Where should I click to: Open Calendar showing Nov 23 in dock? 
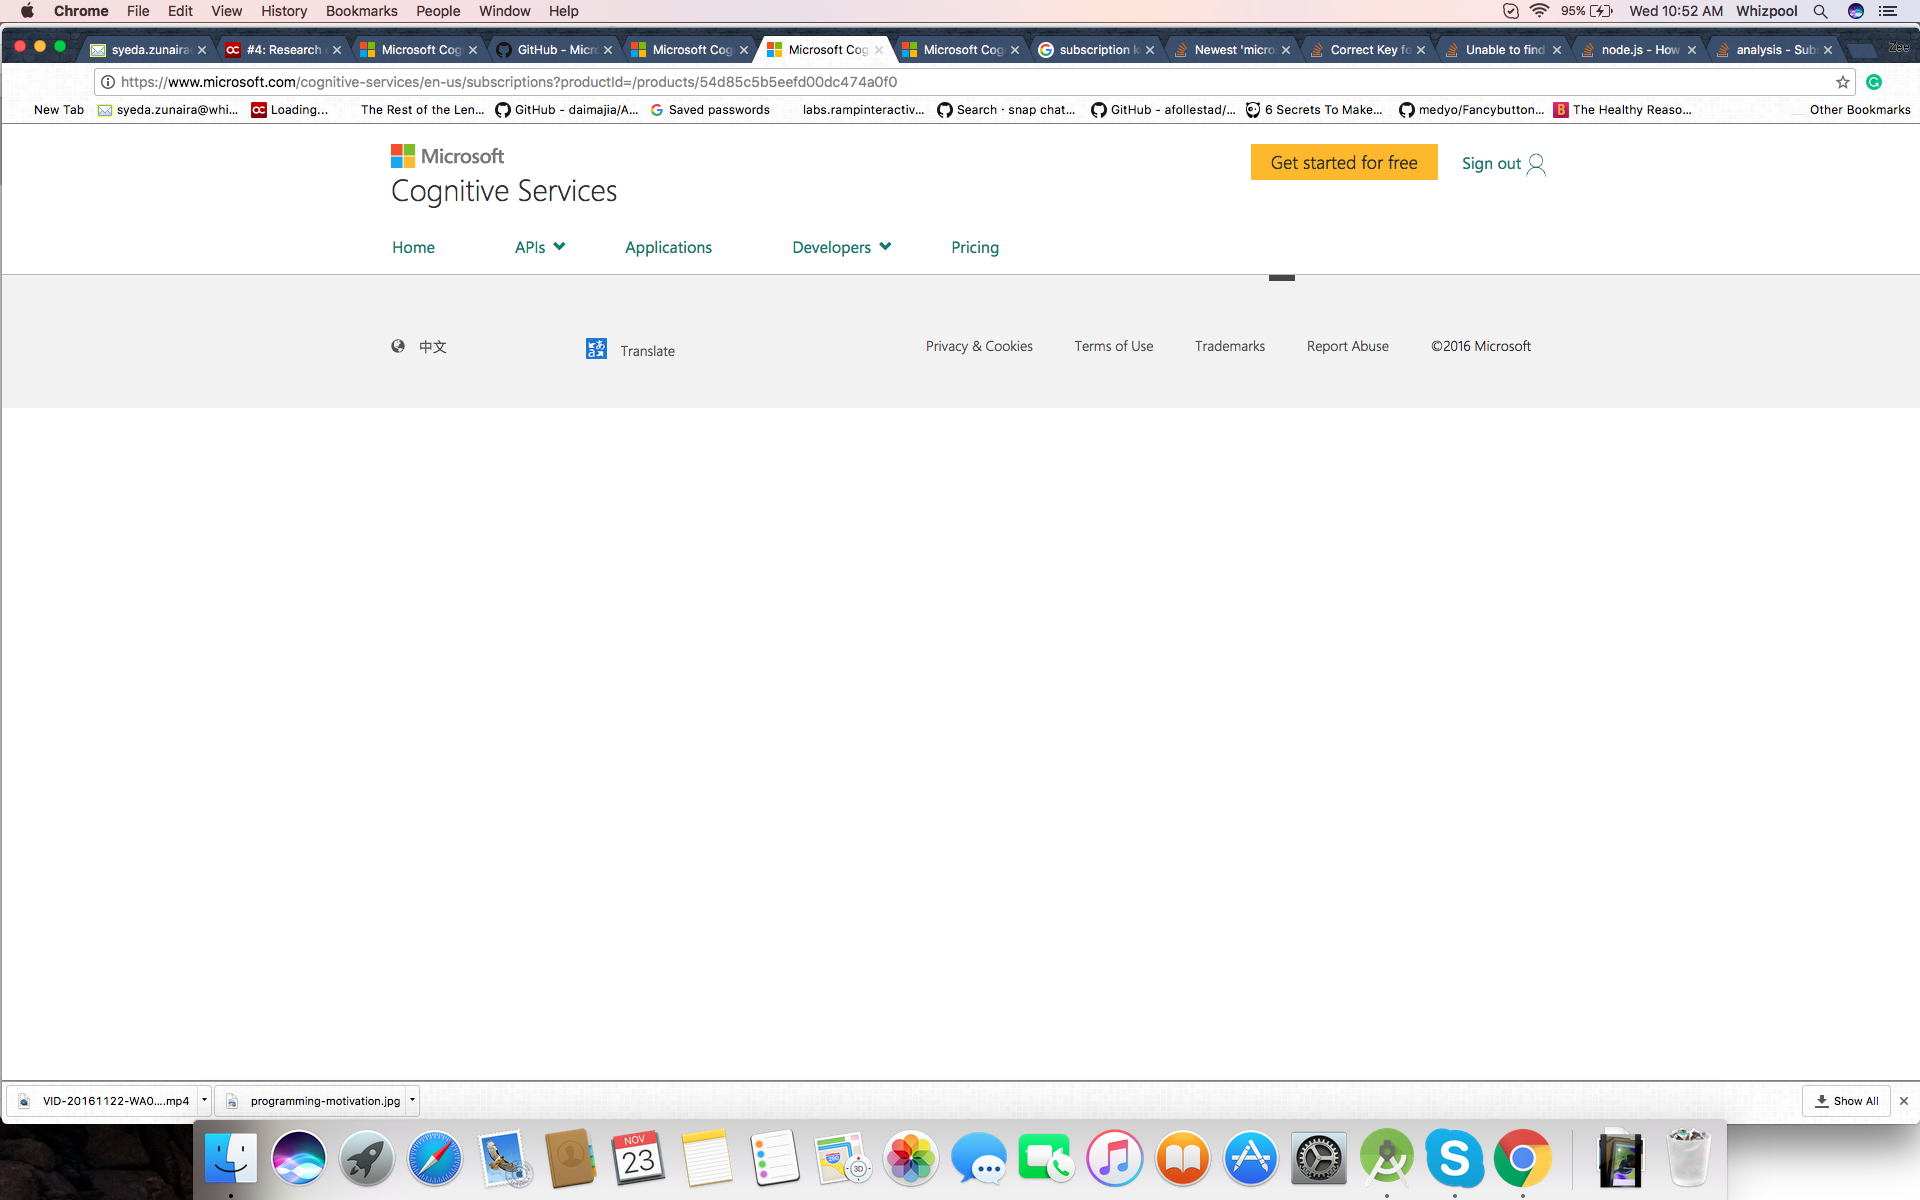[x=638, y=1159]
